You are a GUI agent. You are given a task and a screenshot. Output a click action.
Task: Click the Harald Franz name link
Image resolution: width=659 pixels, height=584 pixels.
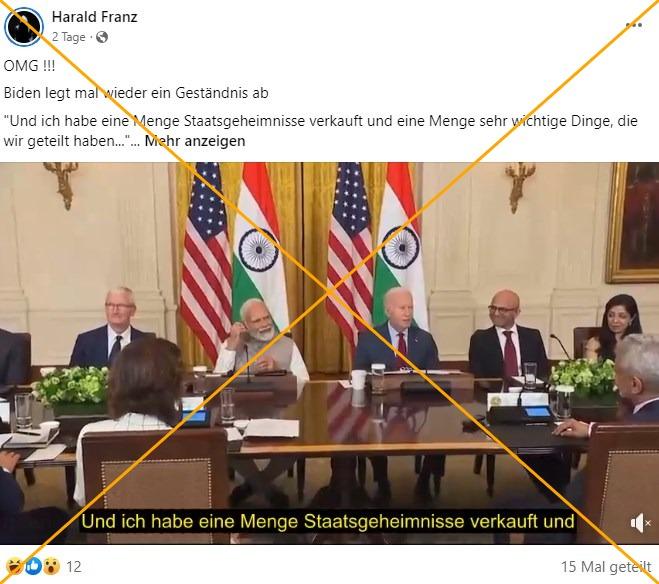click(x=95, y=17)
